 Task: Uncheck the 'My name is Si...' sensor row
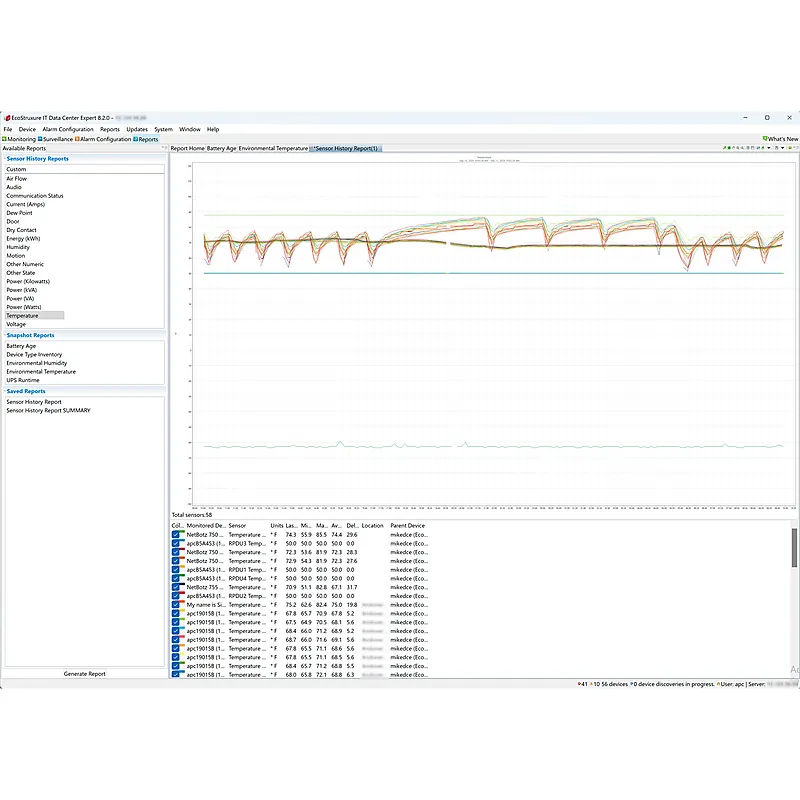tap(176, 605)
